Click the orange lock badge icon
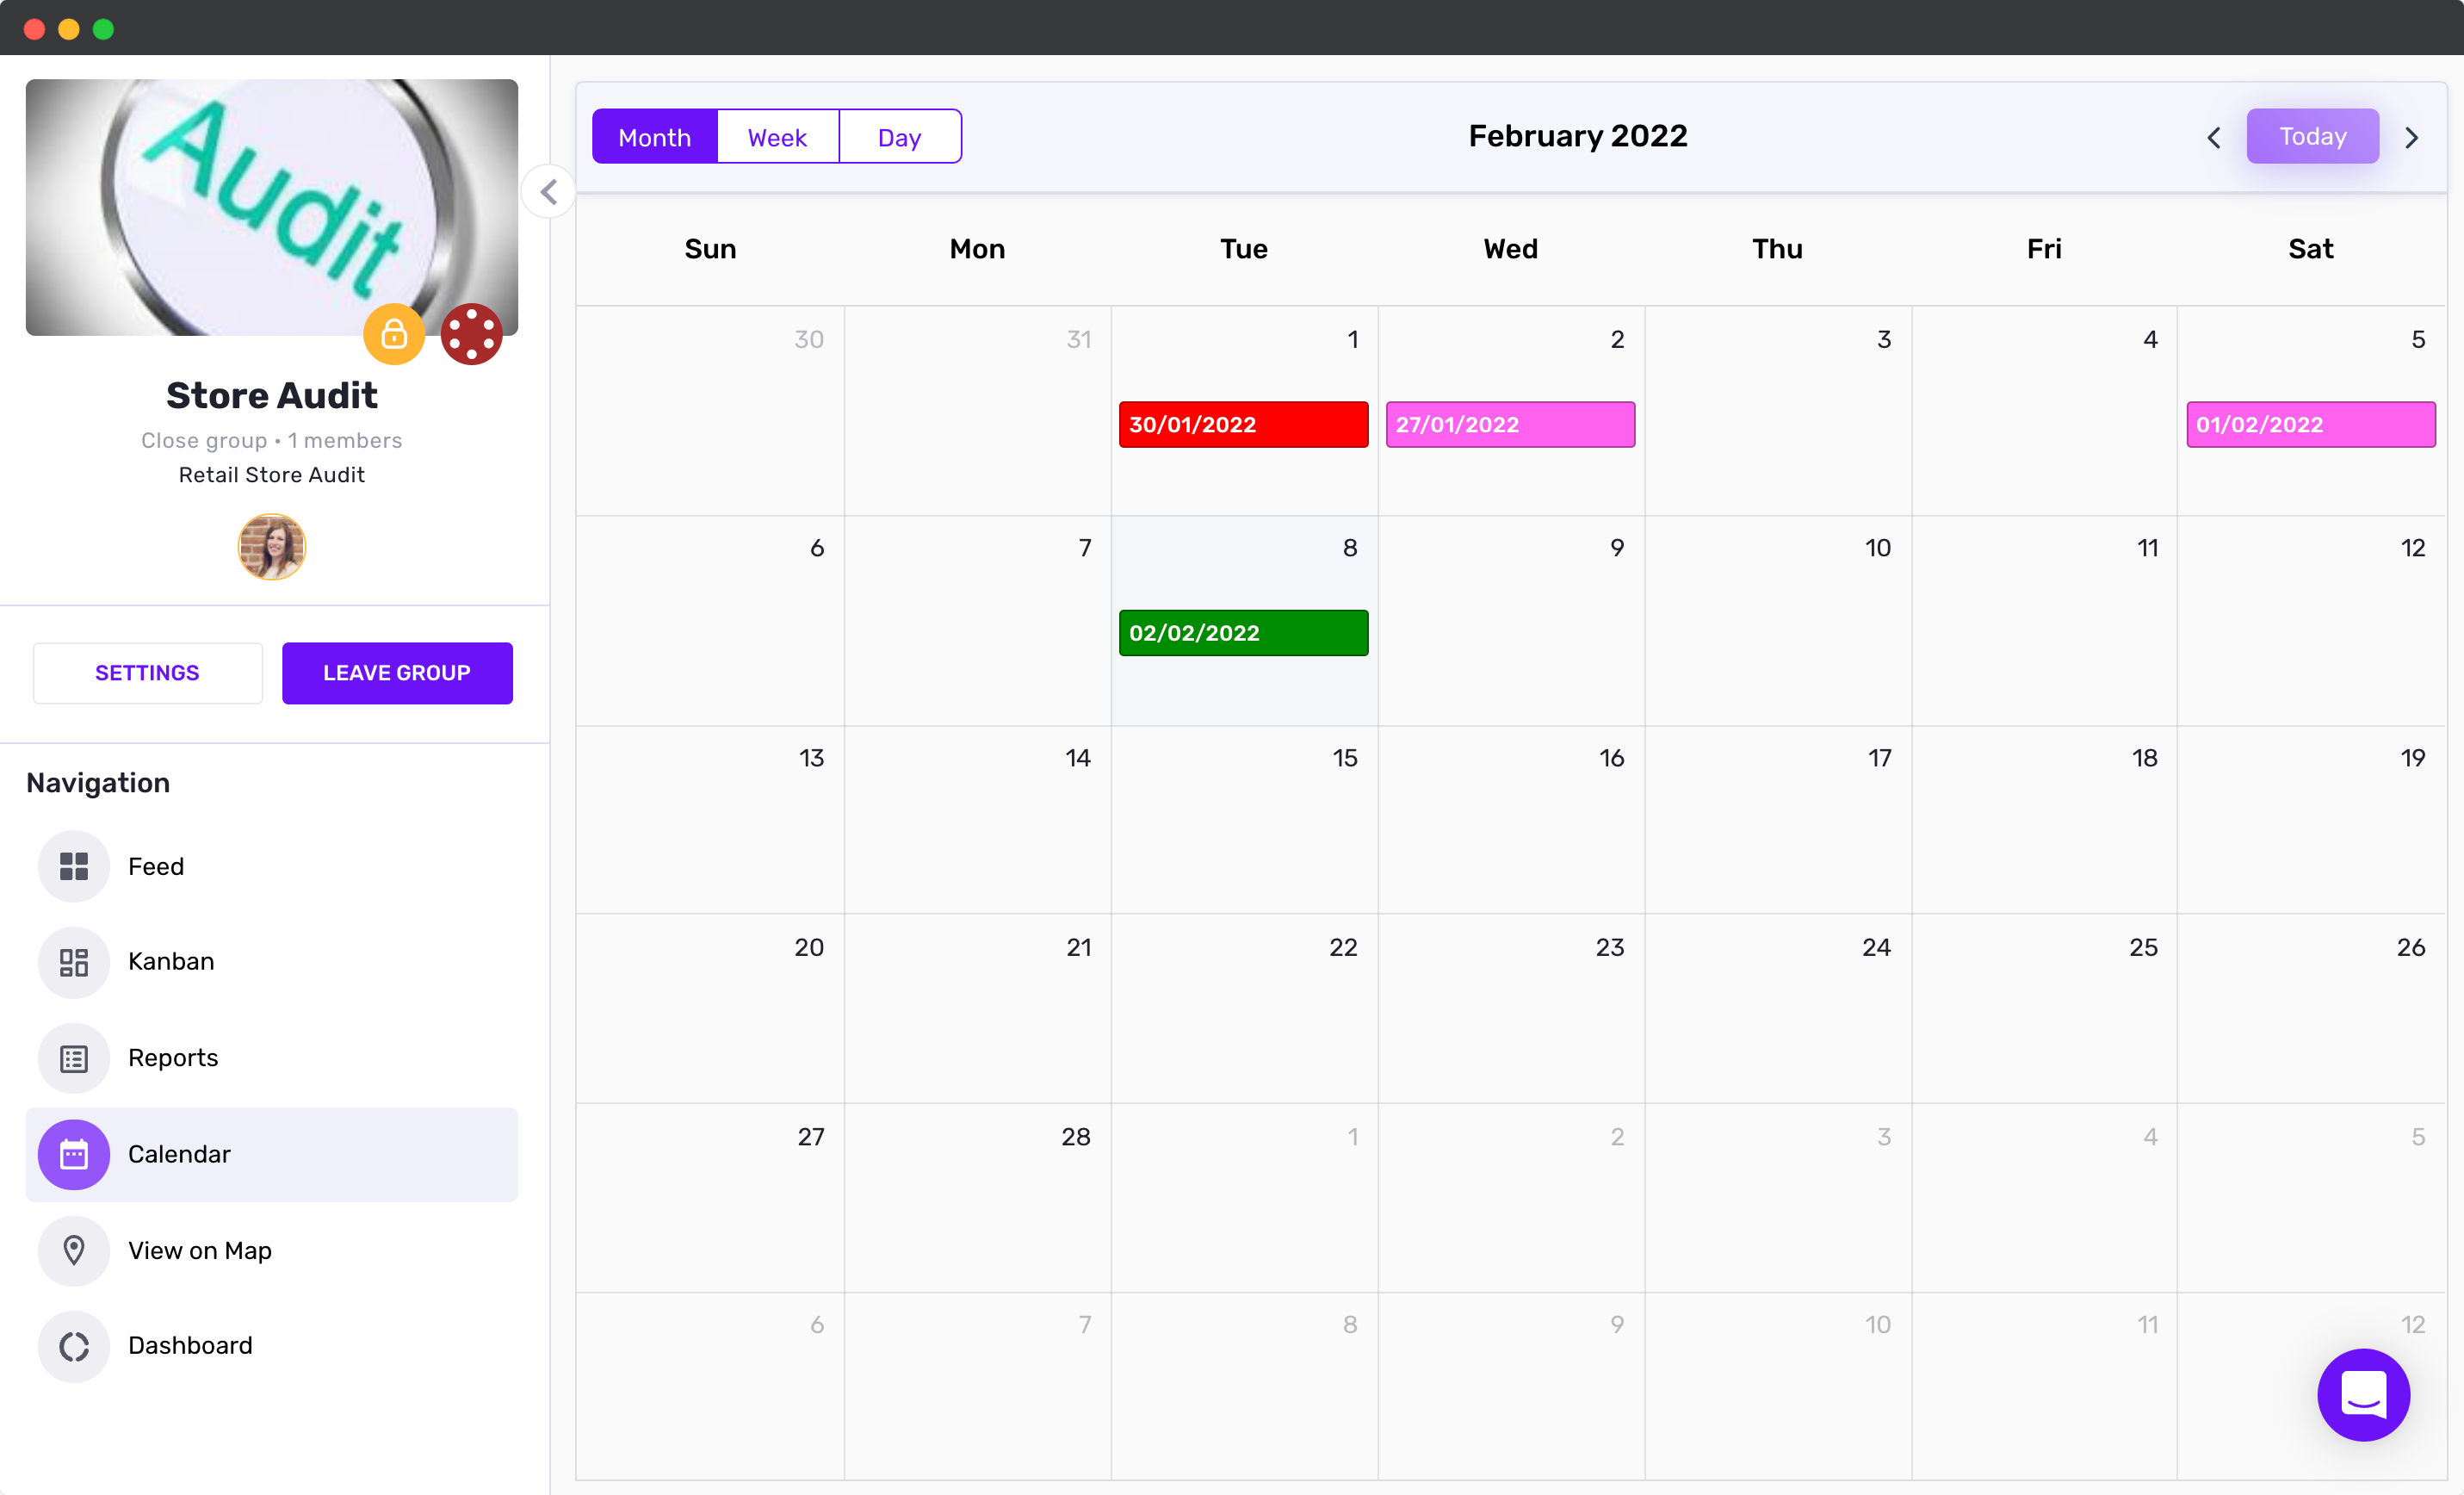This screenshot has width=2464, height=1495. [394, 334]
